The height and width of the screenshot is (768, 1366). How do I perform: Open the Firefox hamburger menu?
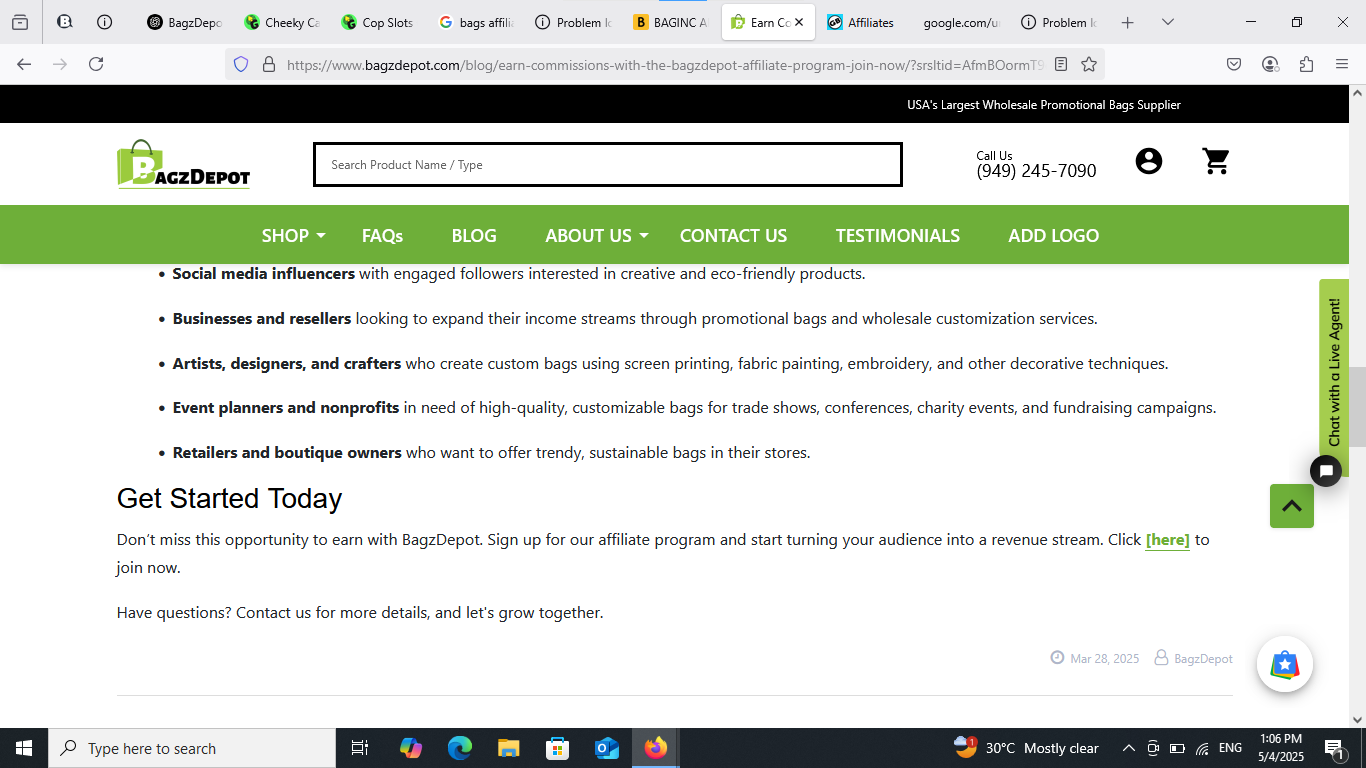tap(1342, 64)
